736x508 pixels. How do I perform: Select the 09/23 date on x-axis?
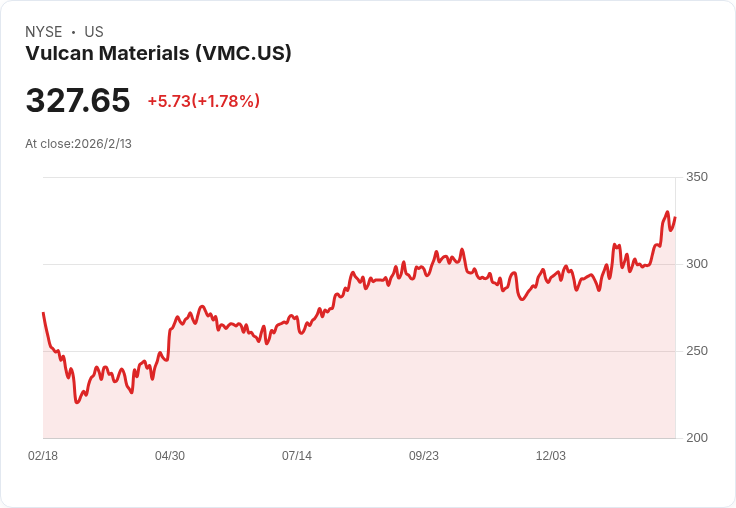(424, 456)
